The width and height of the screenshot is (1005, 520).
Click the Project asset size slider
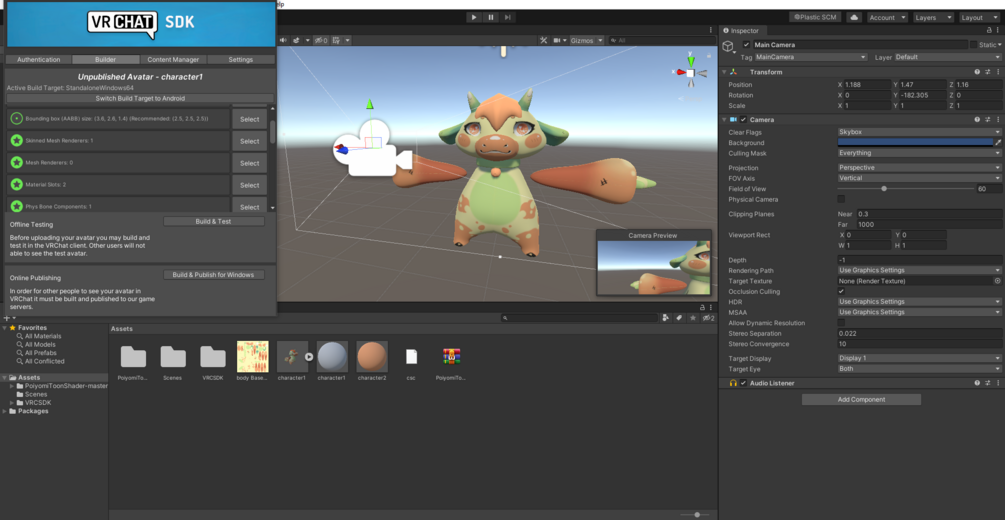tap(695, 514)
